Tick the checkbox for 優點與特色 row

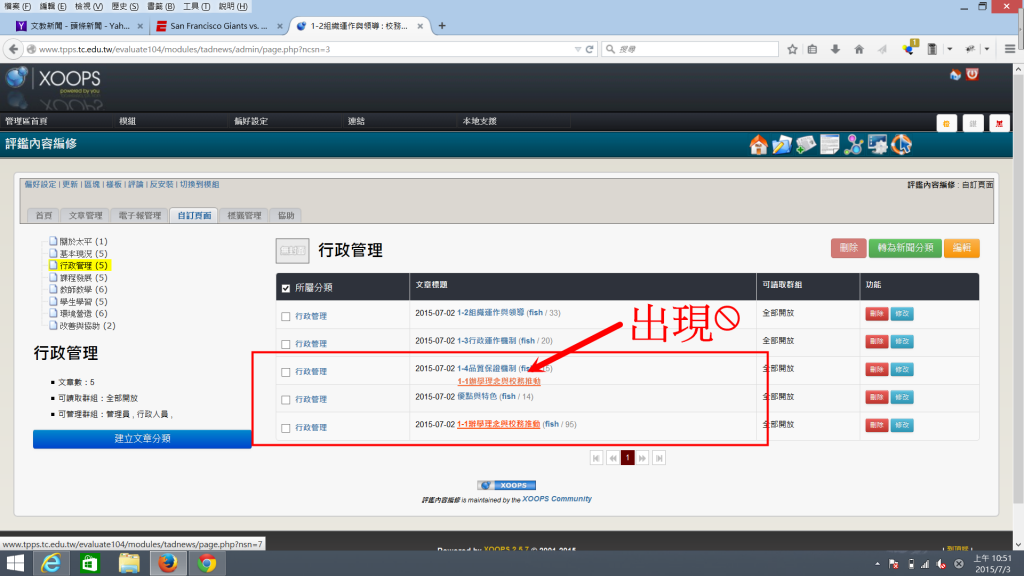pyautogui.click(x=286, y=399)
